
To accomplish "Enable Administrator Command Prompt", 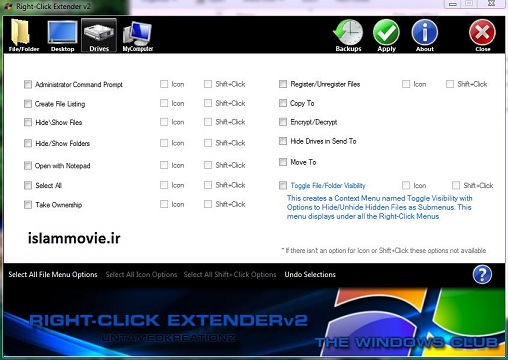I will [28, 84].
